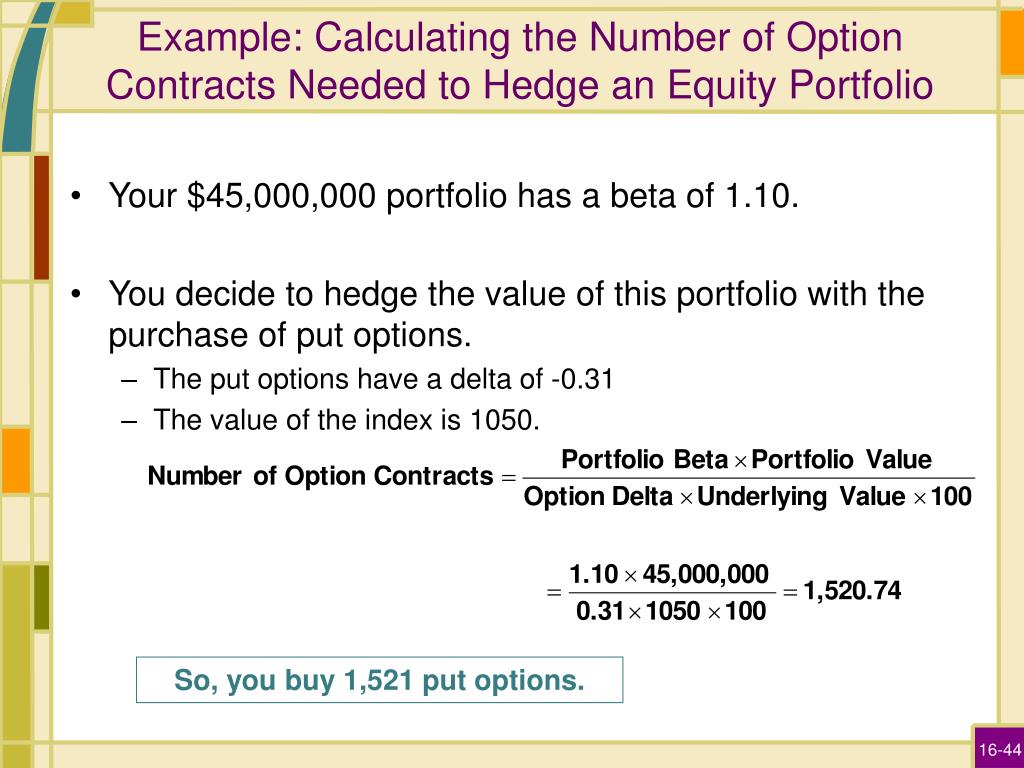Click the index value 1050 line

346,420
